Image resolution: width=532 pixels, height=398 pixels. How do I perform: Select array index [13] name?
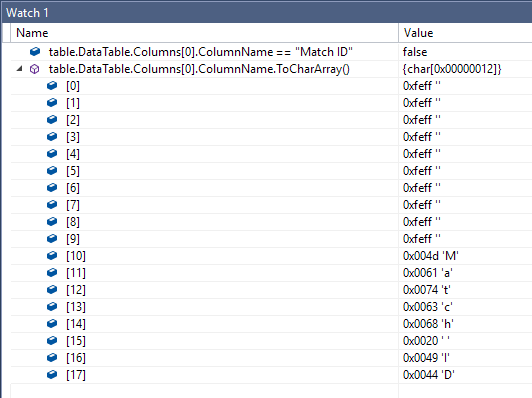pos(76,307)
